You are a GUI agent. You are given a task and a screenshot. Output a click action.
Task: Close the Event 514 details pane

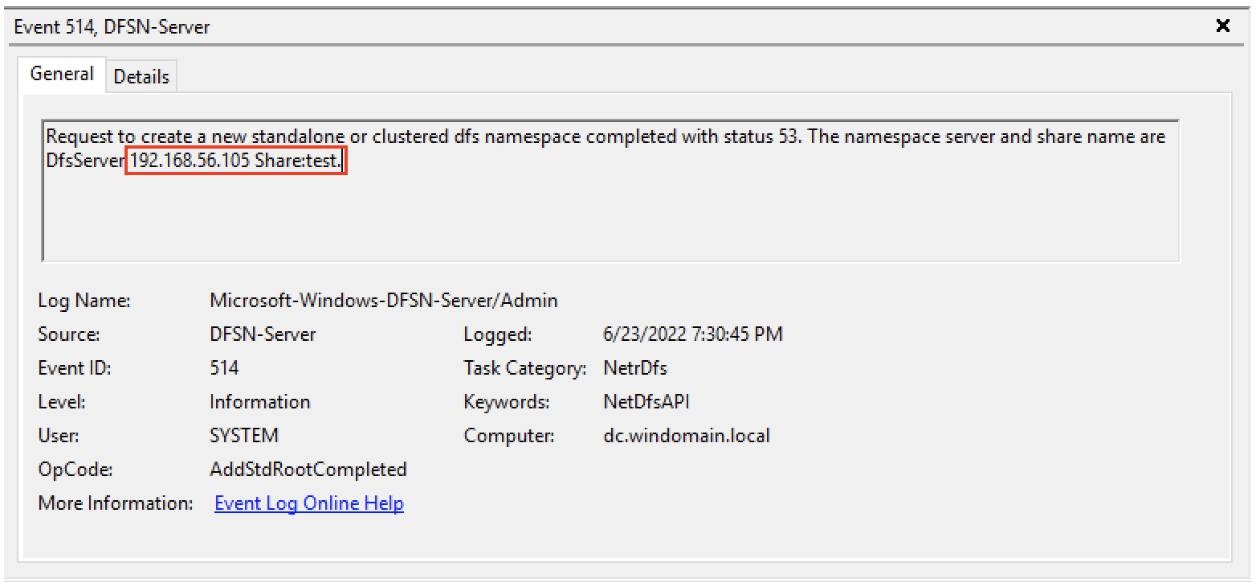pyautogui.click(x=1222, y=26)
